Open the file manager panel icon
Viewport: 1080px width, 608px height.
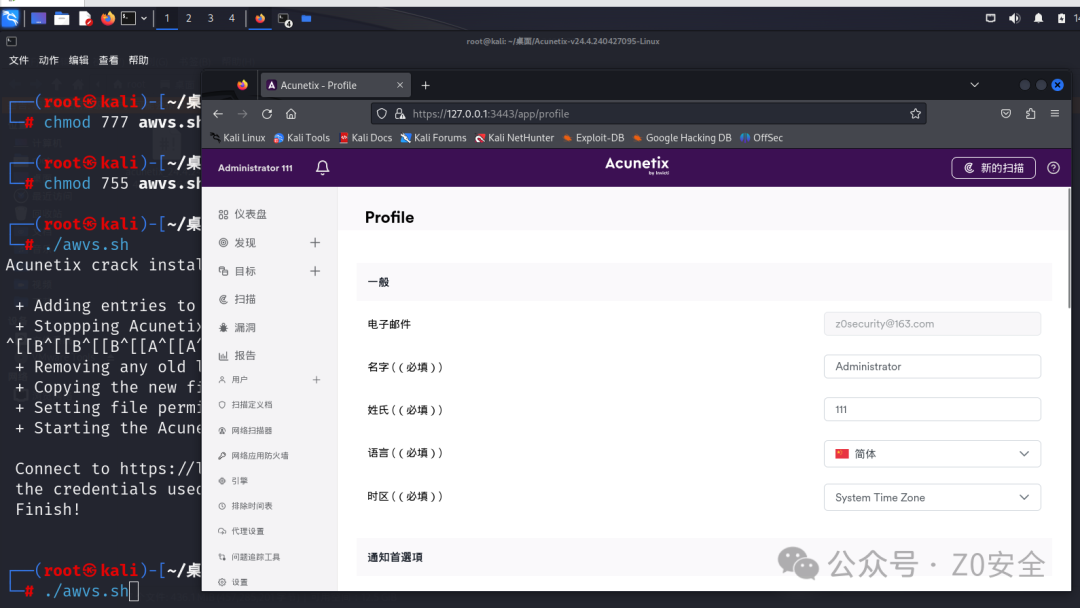pos(62,19)
